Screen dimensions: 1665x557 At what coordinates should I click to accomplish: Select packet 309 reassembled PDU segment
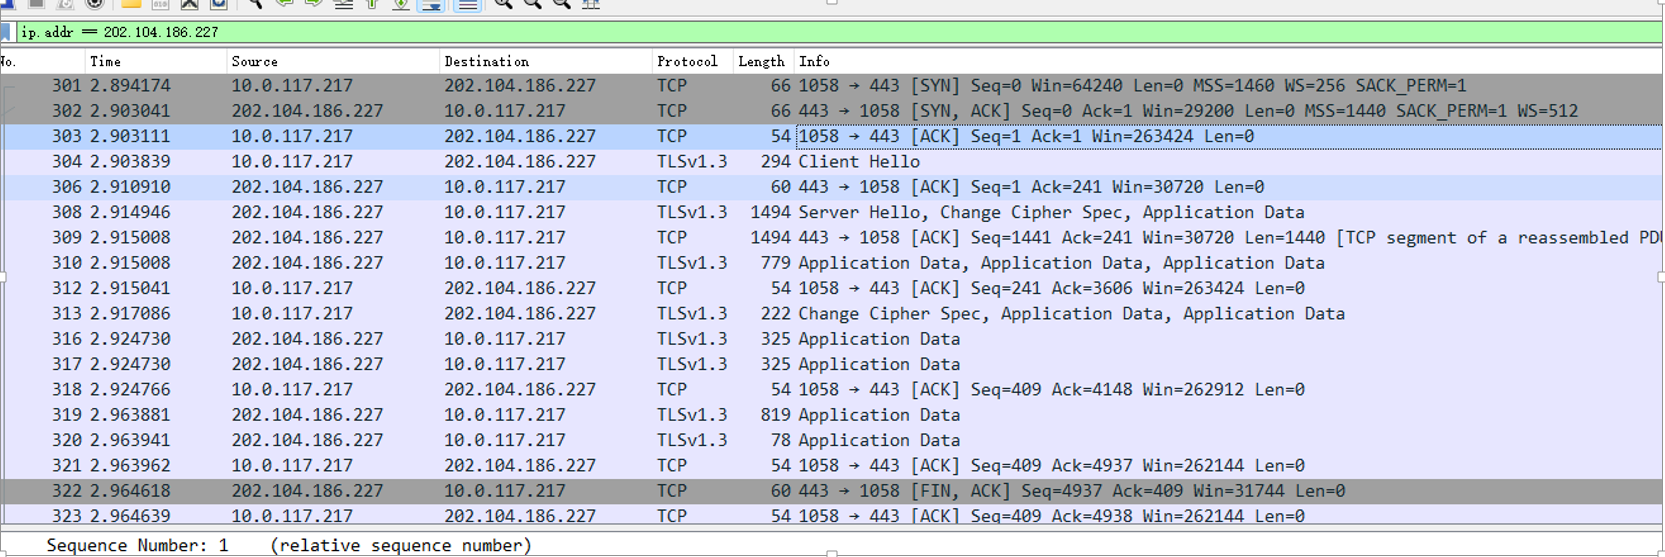click(832, 237)
